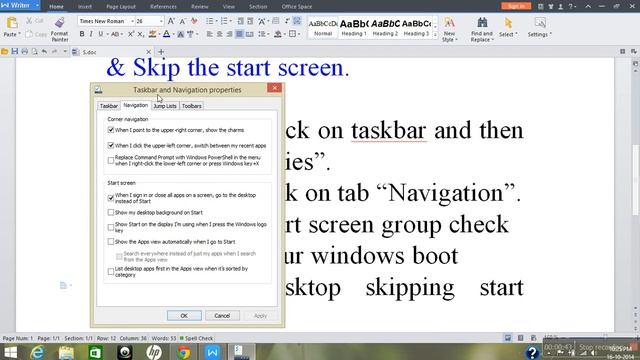Image resolution: width=640 pixels, height=360 pixels.
Task: Click the font color A swatch
Action: tap(167, 34)
